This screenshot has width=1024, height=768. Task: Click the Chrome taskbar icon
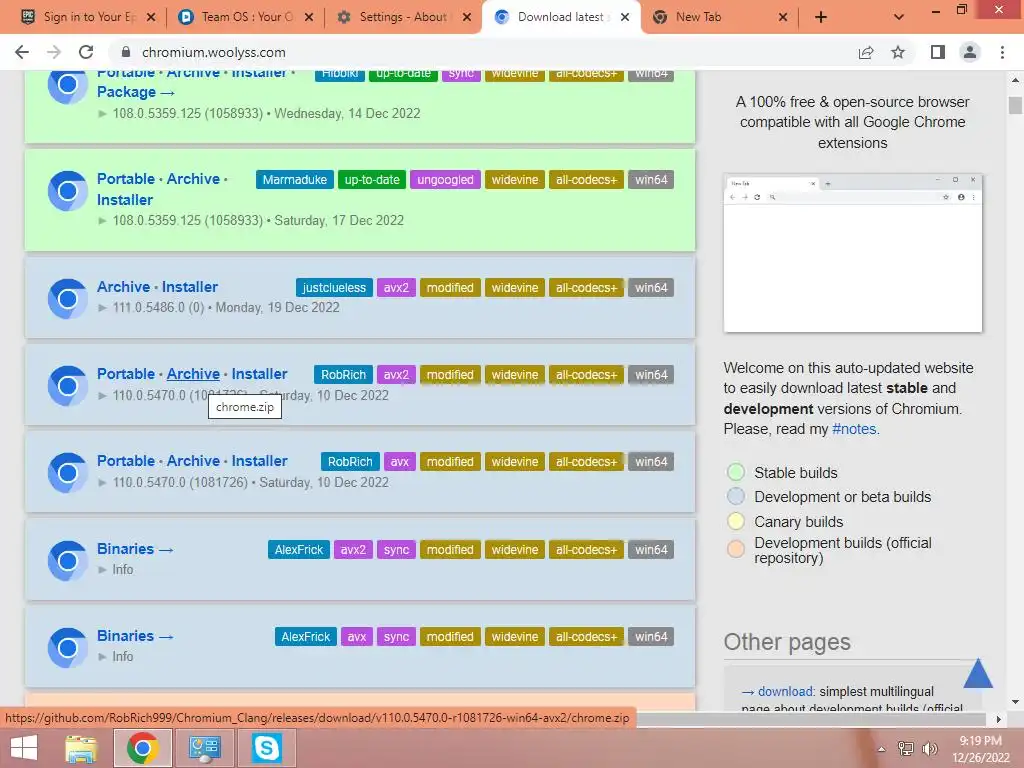click(142, 748)
